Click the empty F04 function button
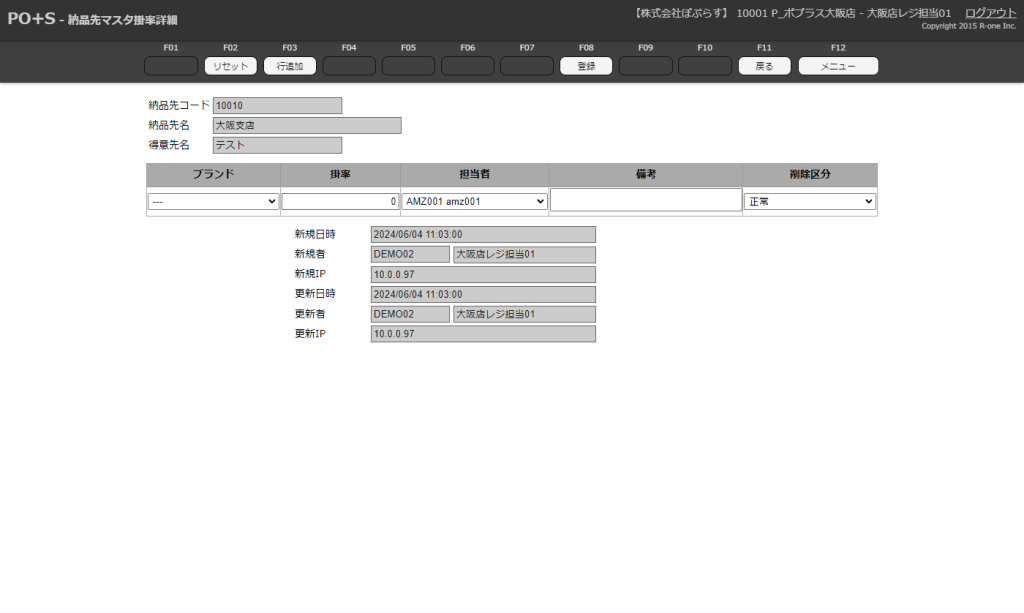The width and height of the screenshot is (1024, 613). [349, 66]
